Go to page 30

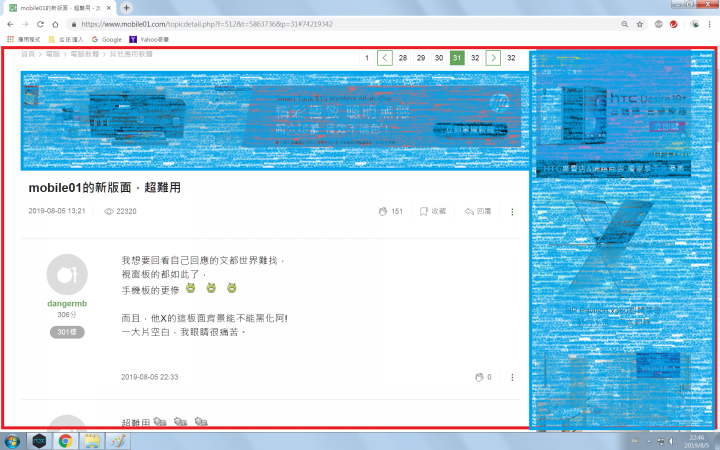click(439, 58)
